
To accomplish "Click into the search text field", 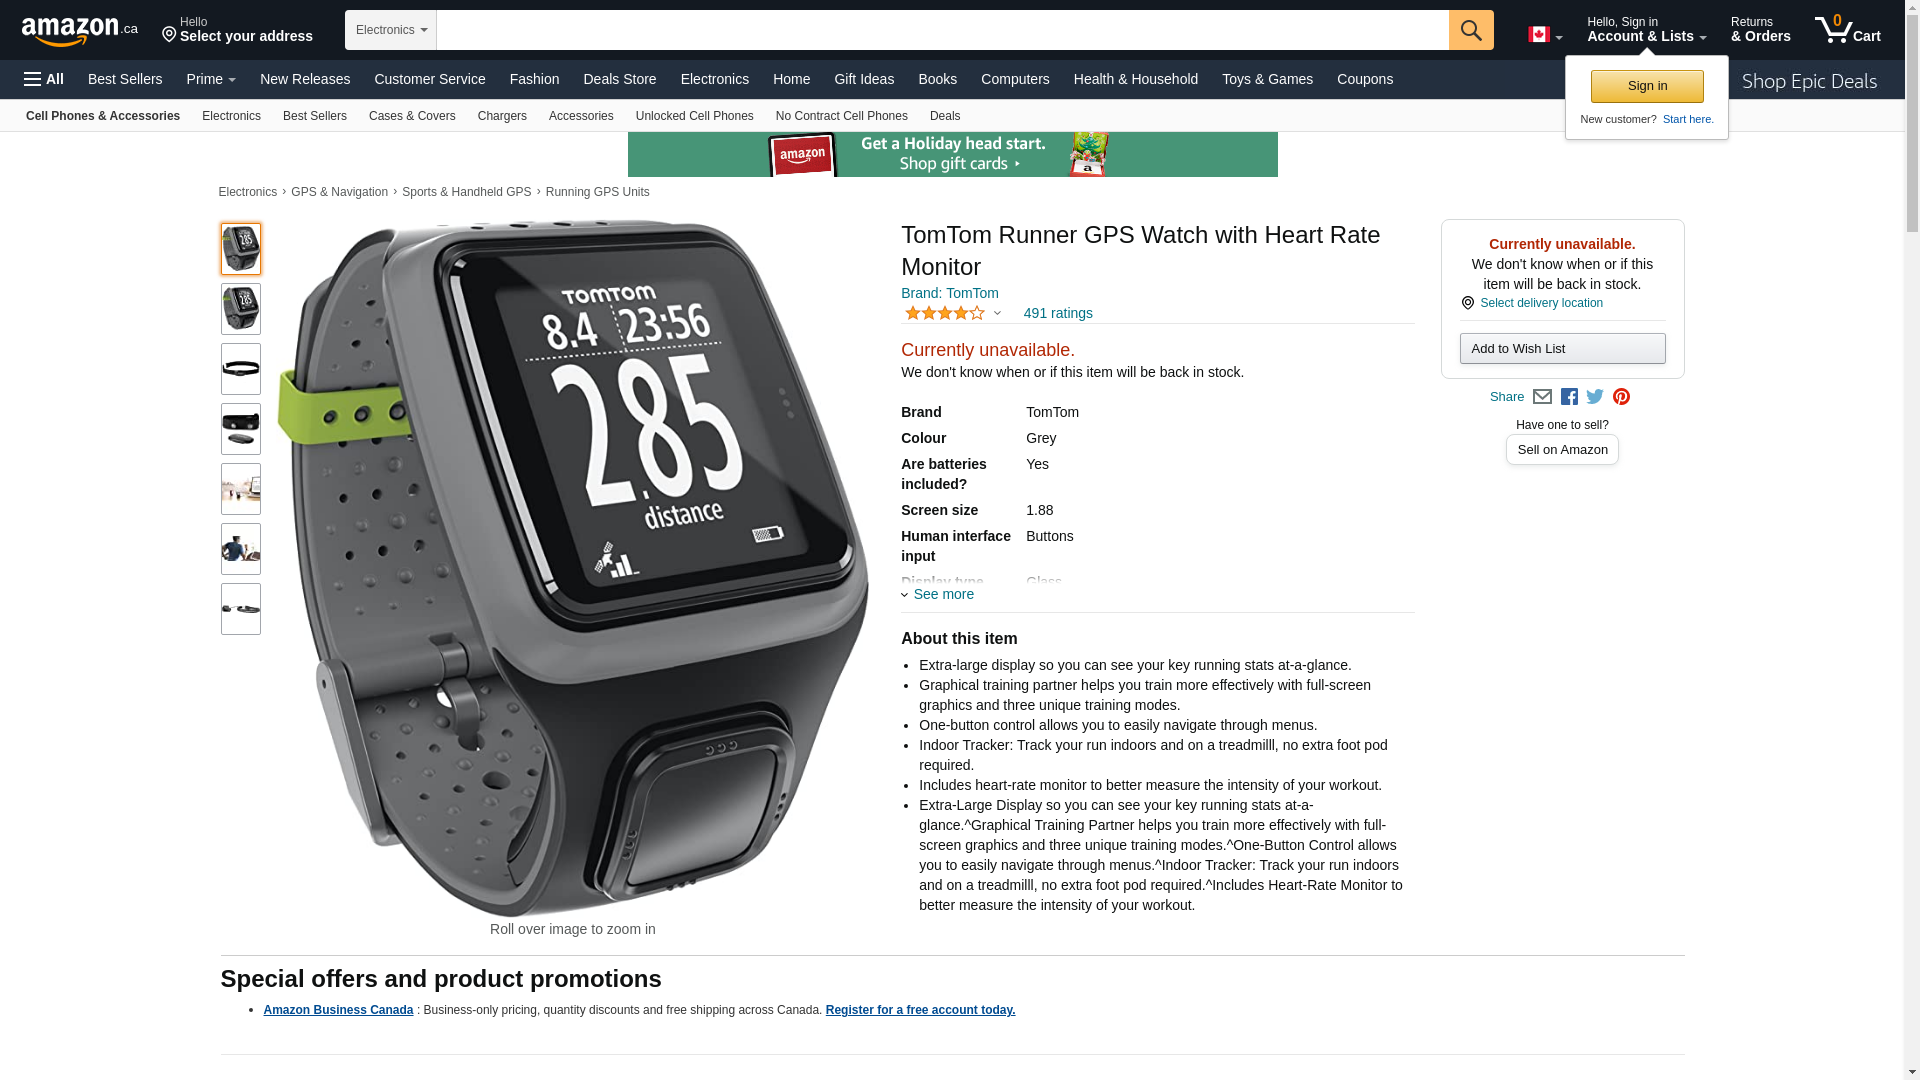I will pyautogui.click(x=943, y=30).
